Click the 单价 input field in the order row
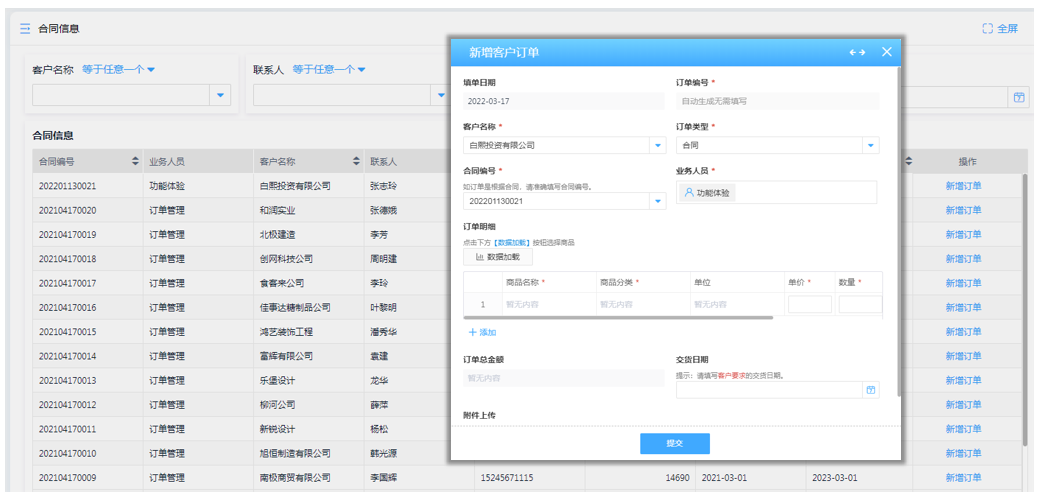This screenshot has height=504, width=1041. tap(809, 304)
